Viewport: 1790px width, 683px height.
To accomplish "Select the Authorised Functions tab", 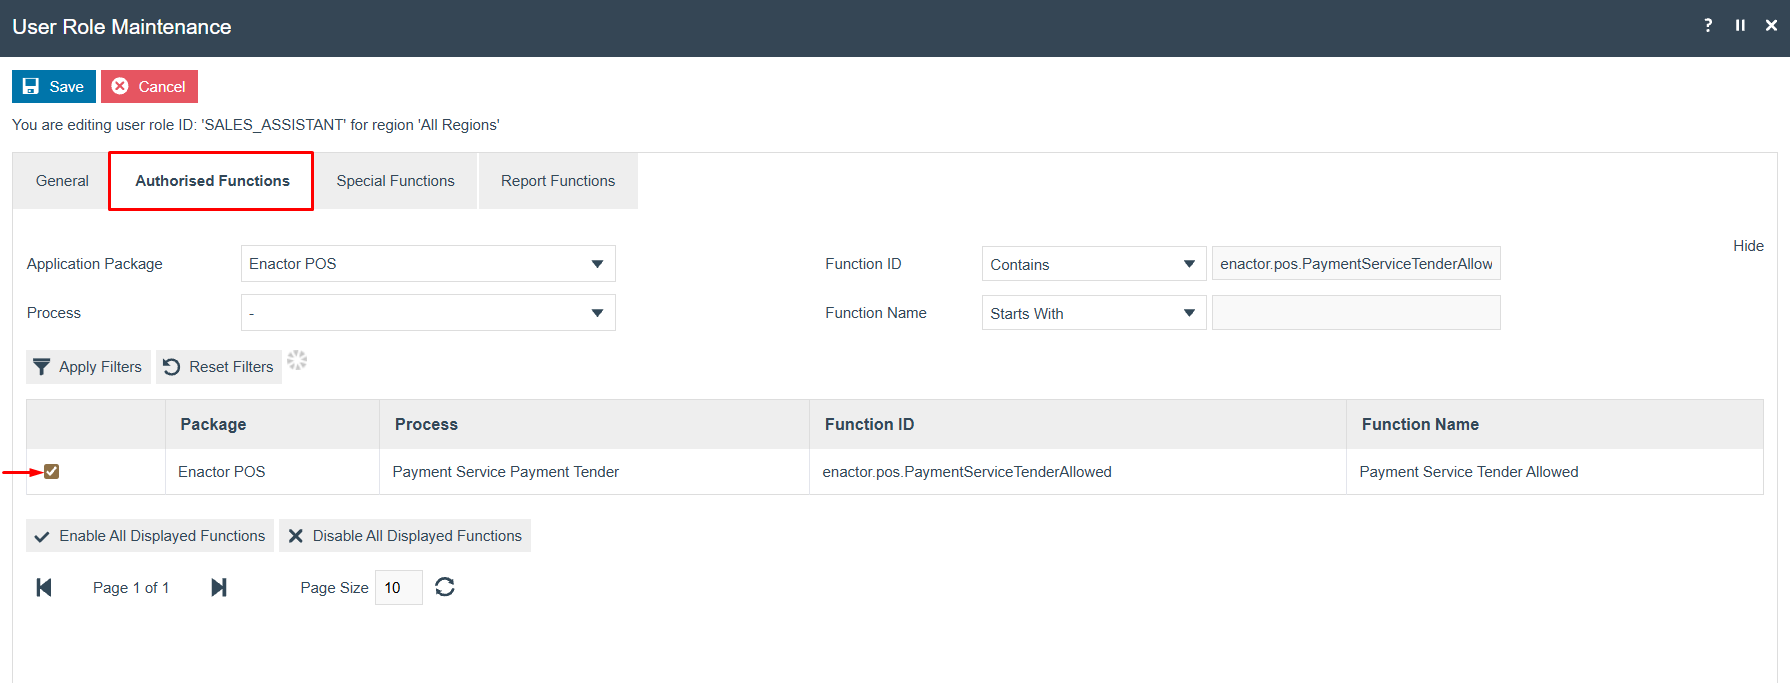I will (212, 181).
